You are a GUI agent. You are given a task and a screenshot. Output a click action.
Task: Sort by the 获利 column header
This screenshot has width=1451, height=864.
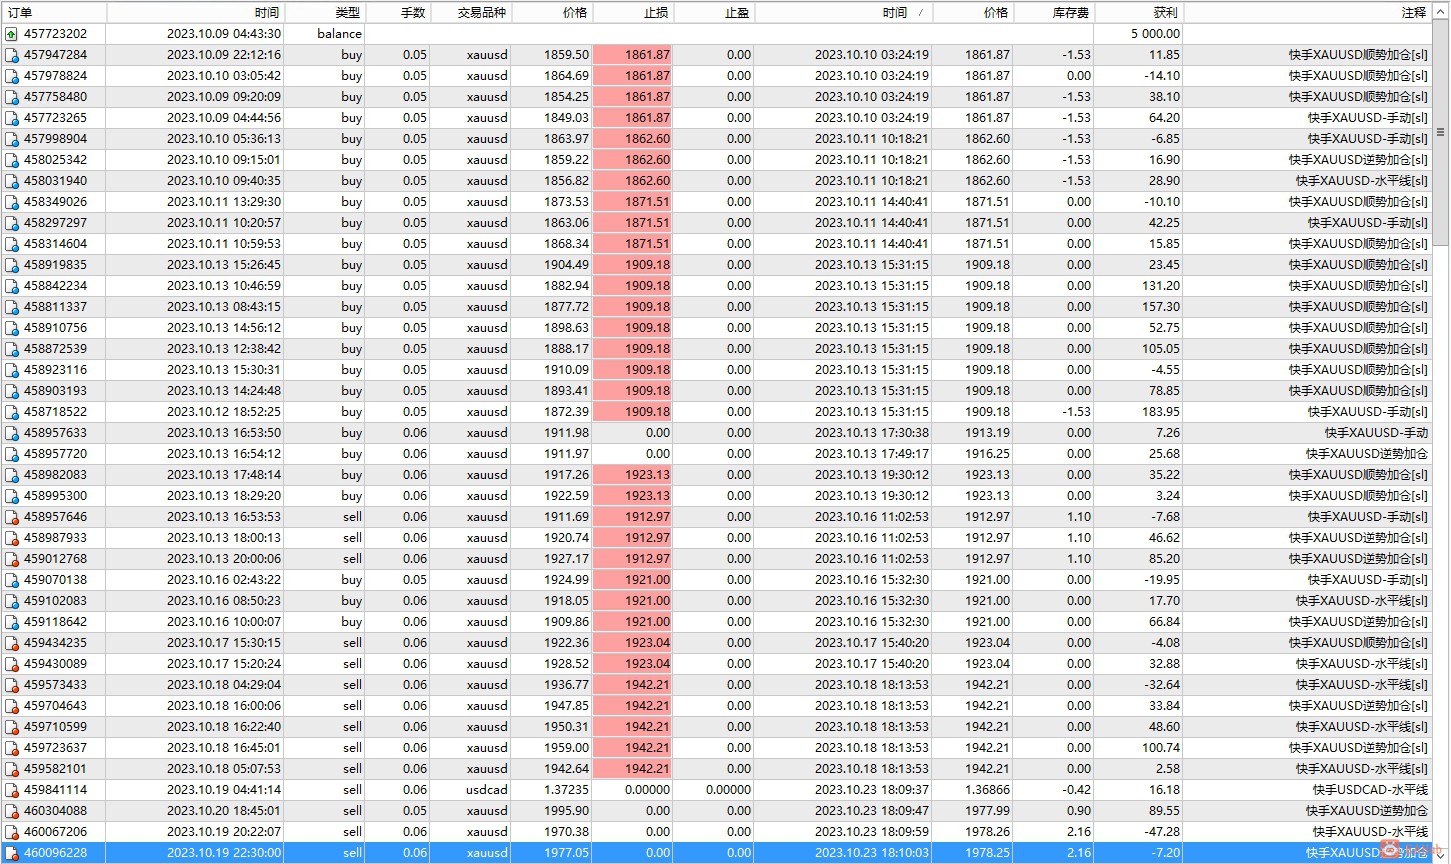click(x=1139, y=12)
